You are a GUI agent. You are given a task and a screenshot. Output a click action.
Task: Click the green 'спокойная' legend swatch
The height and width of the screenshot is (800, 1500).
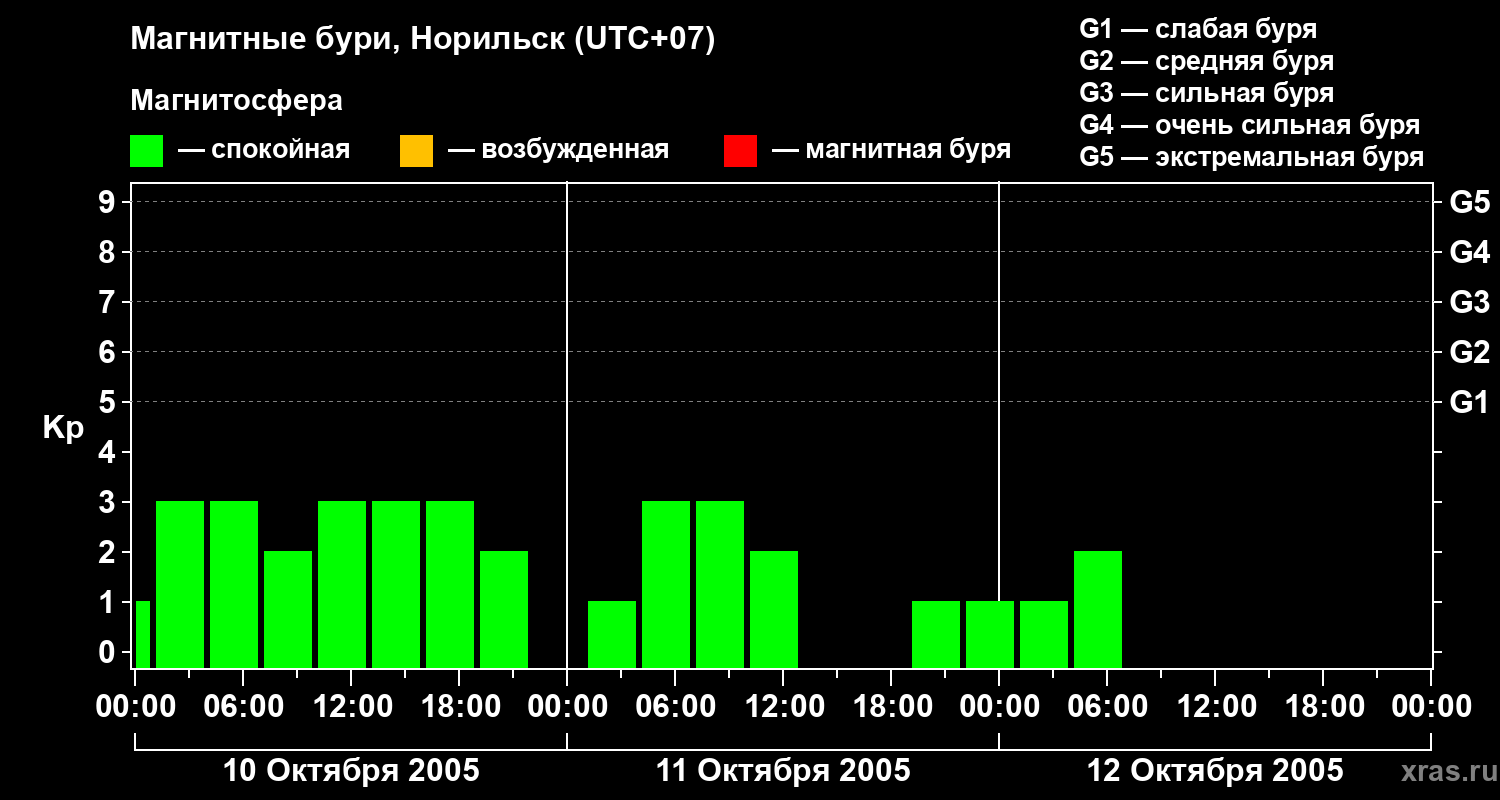[x=146, y=151]
